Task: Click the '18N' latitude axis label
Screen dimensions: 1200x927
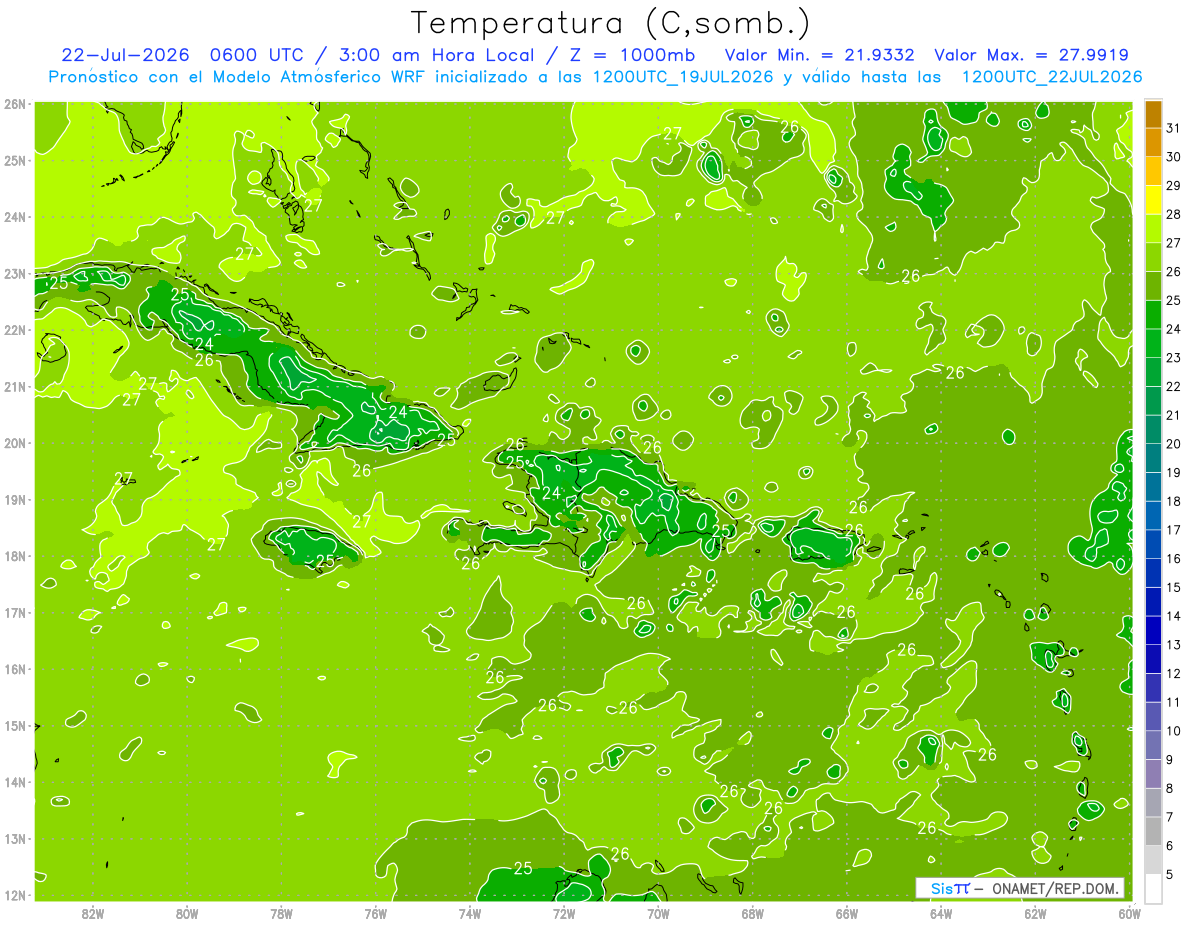Action: click(15, 556)
